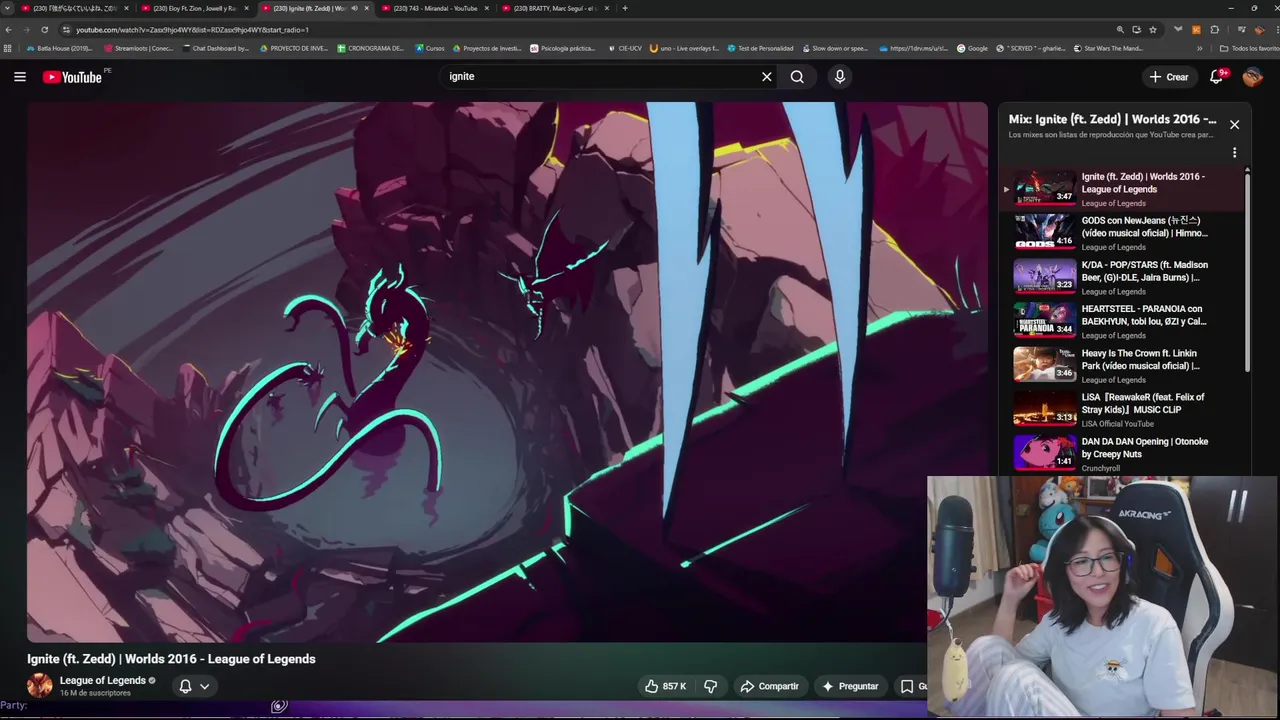The image size is (1280, 720).
Task: Open the Mix playlist options menu
Action: (x=1234, y=153)
